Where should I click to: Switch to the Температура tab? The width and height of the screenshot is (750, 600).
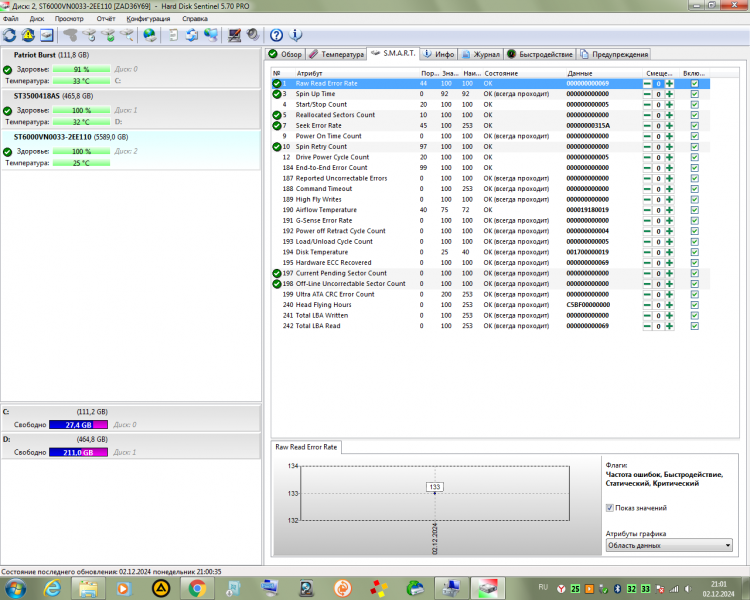pyautogui.click(x=336, y=54)
